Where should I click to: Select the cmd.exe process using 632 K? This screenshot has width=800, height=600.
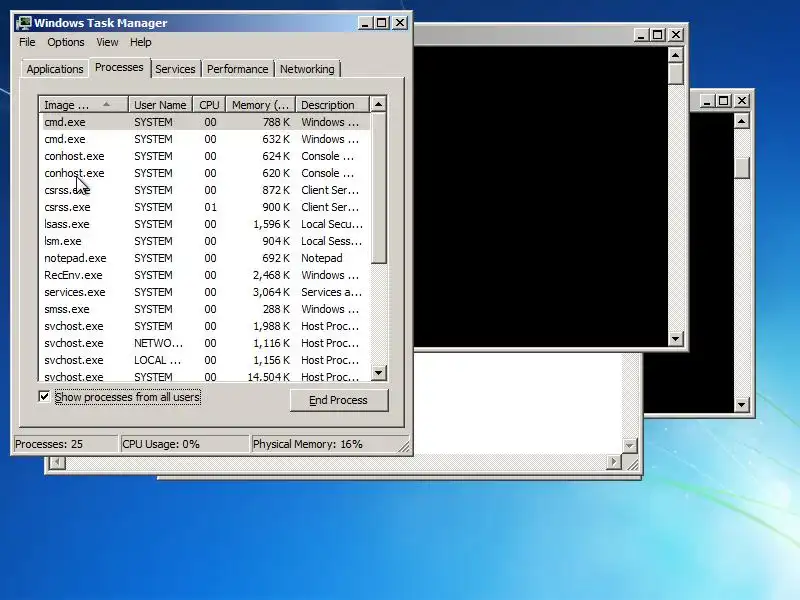click(x=204, y=139)
